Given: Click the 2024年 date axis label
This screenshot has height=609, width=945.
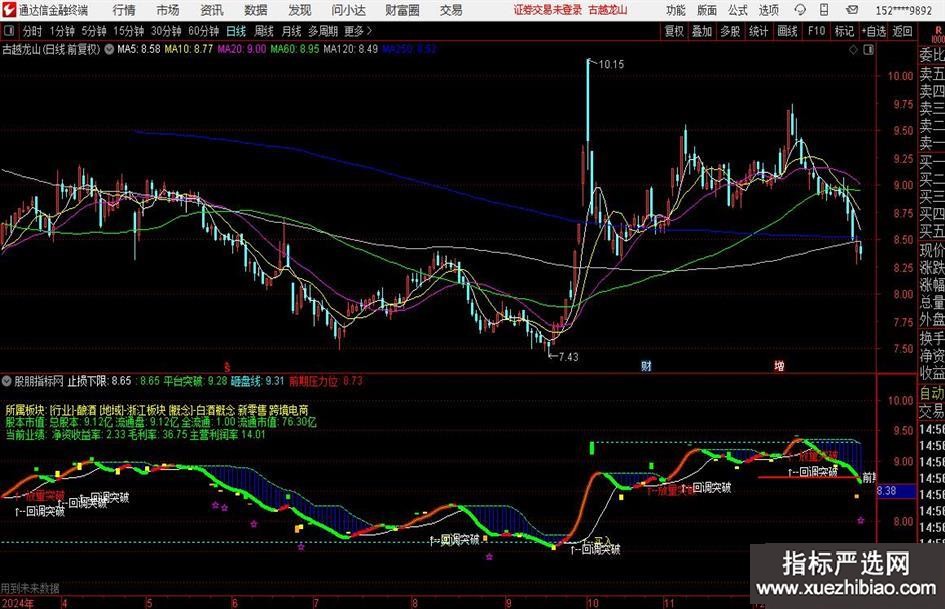Looking at the screenshot, I should [17, 603].
